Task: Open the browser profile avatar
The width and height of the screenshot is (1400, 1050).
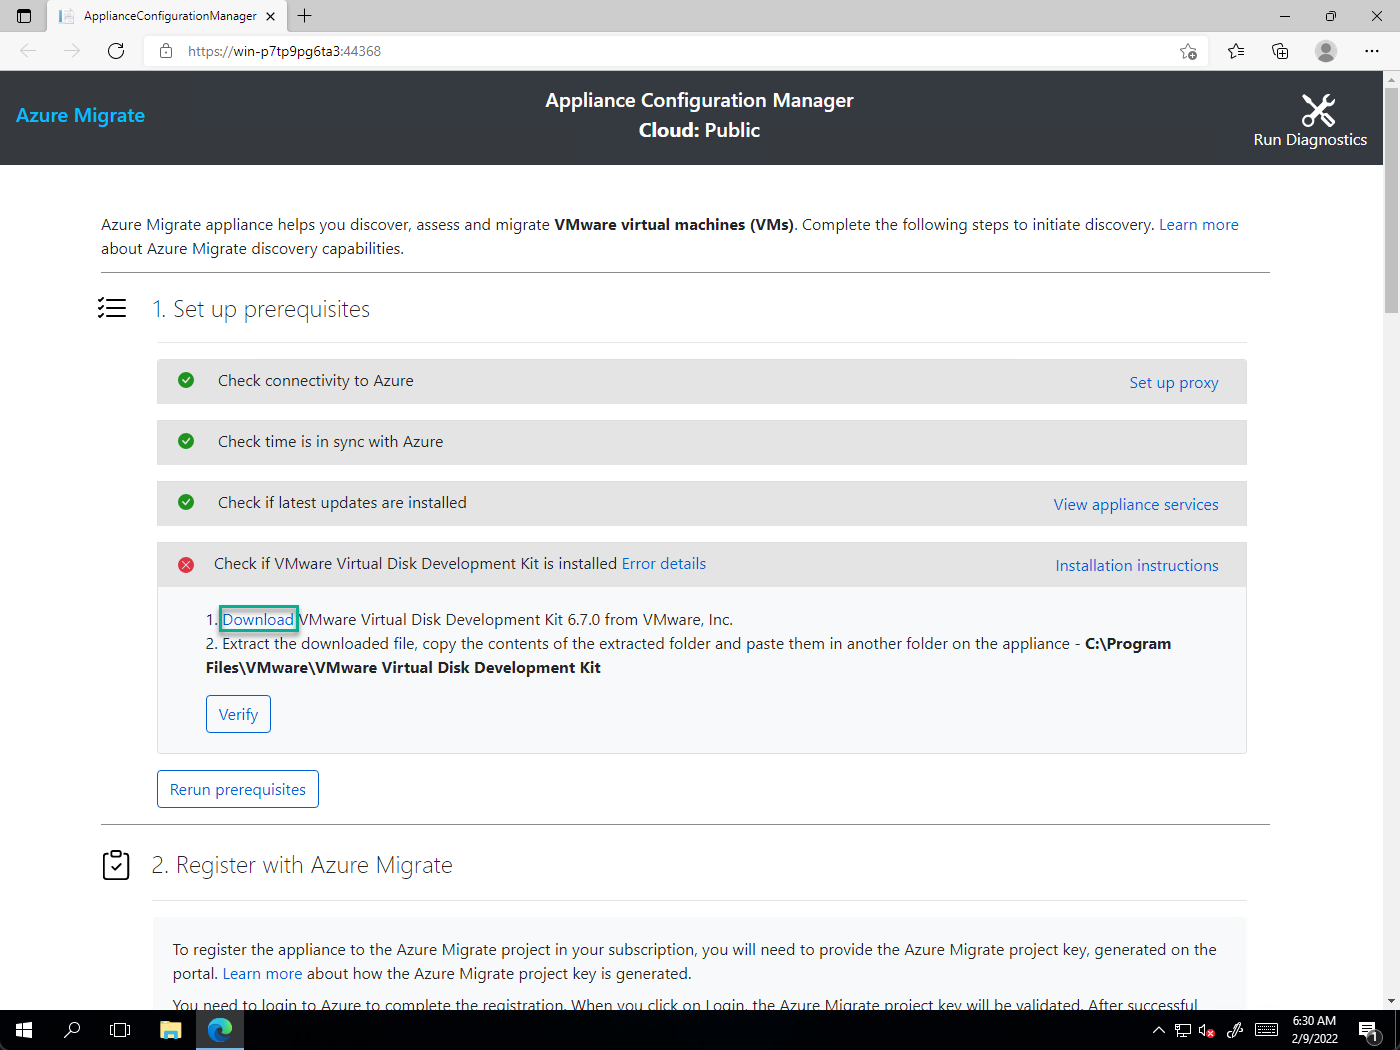Action: tap(1326, 51)
